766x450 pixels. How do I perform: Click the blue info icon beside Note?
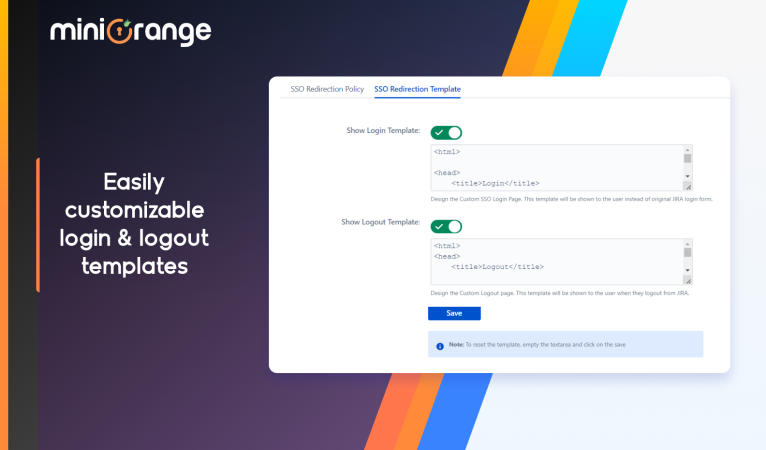pos(440,346)
